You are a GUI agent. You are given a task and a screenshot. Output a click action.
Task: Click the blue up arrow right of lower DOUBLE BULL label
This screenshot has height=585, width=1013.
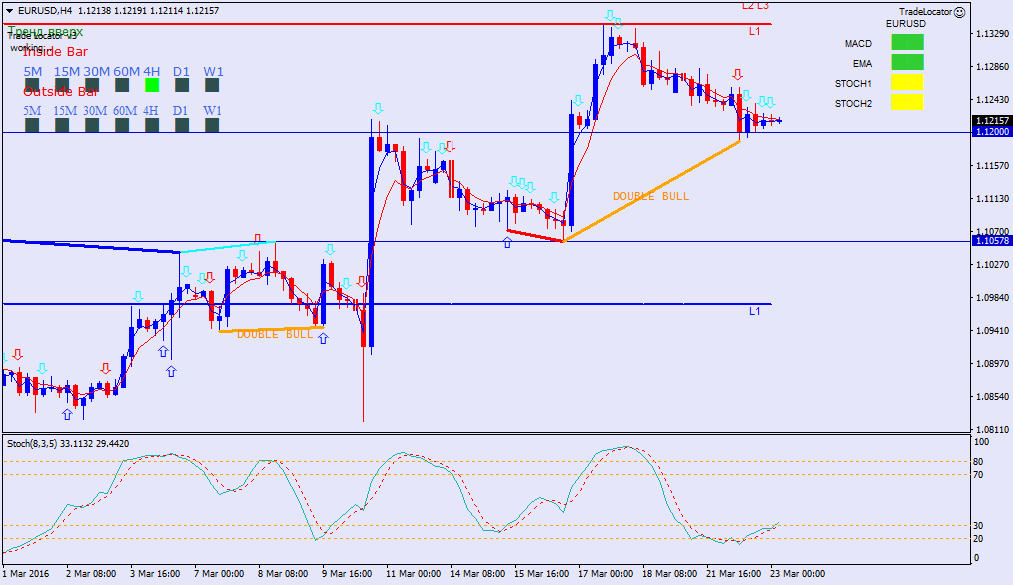pyautogui.click(x=323, y=338)
